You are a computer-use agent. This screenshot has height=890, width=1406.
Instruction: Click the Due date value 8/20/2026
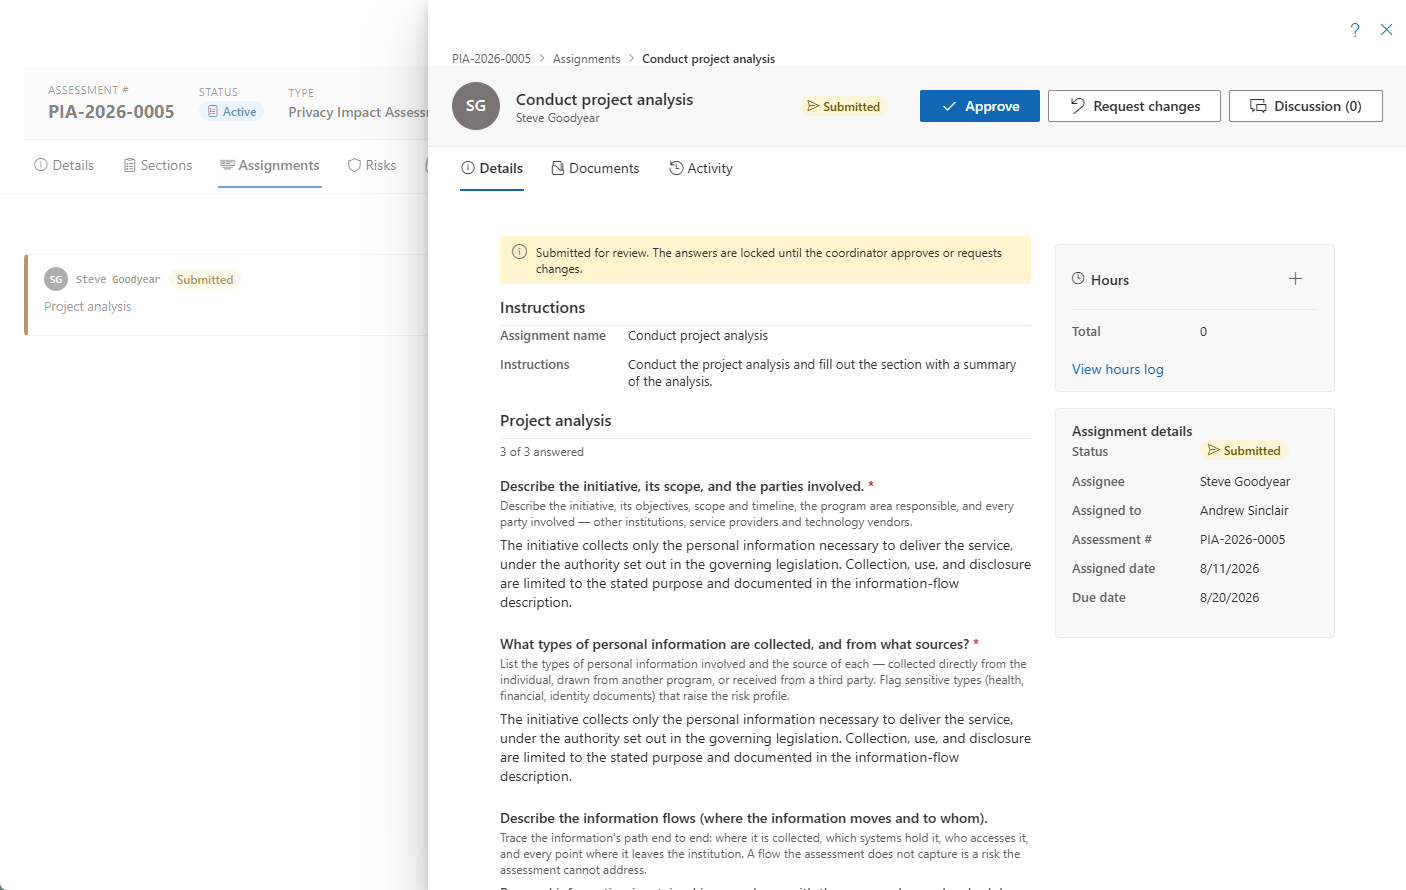(x=1229, y=597)
